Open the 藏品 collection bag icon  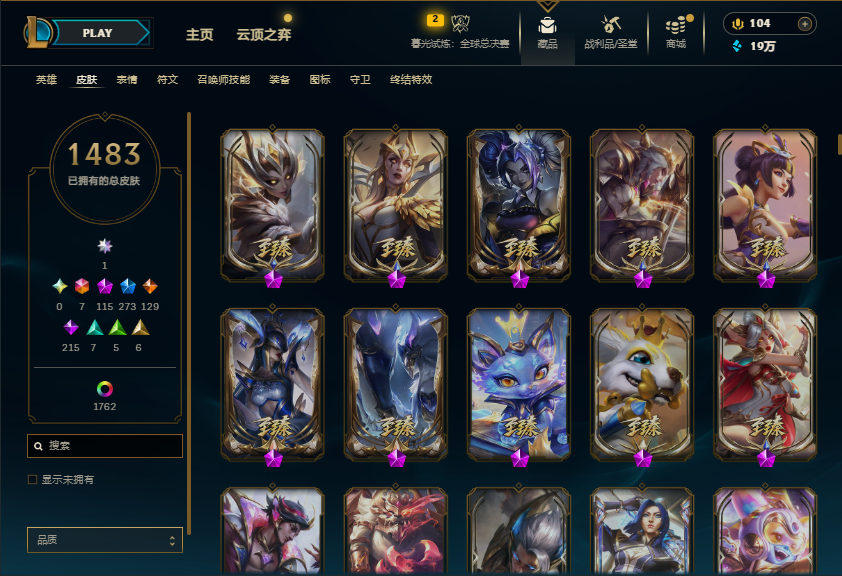point(547,25)
